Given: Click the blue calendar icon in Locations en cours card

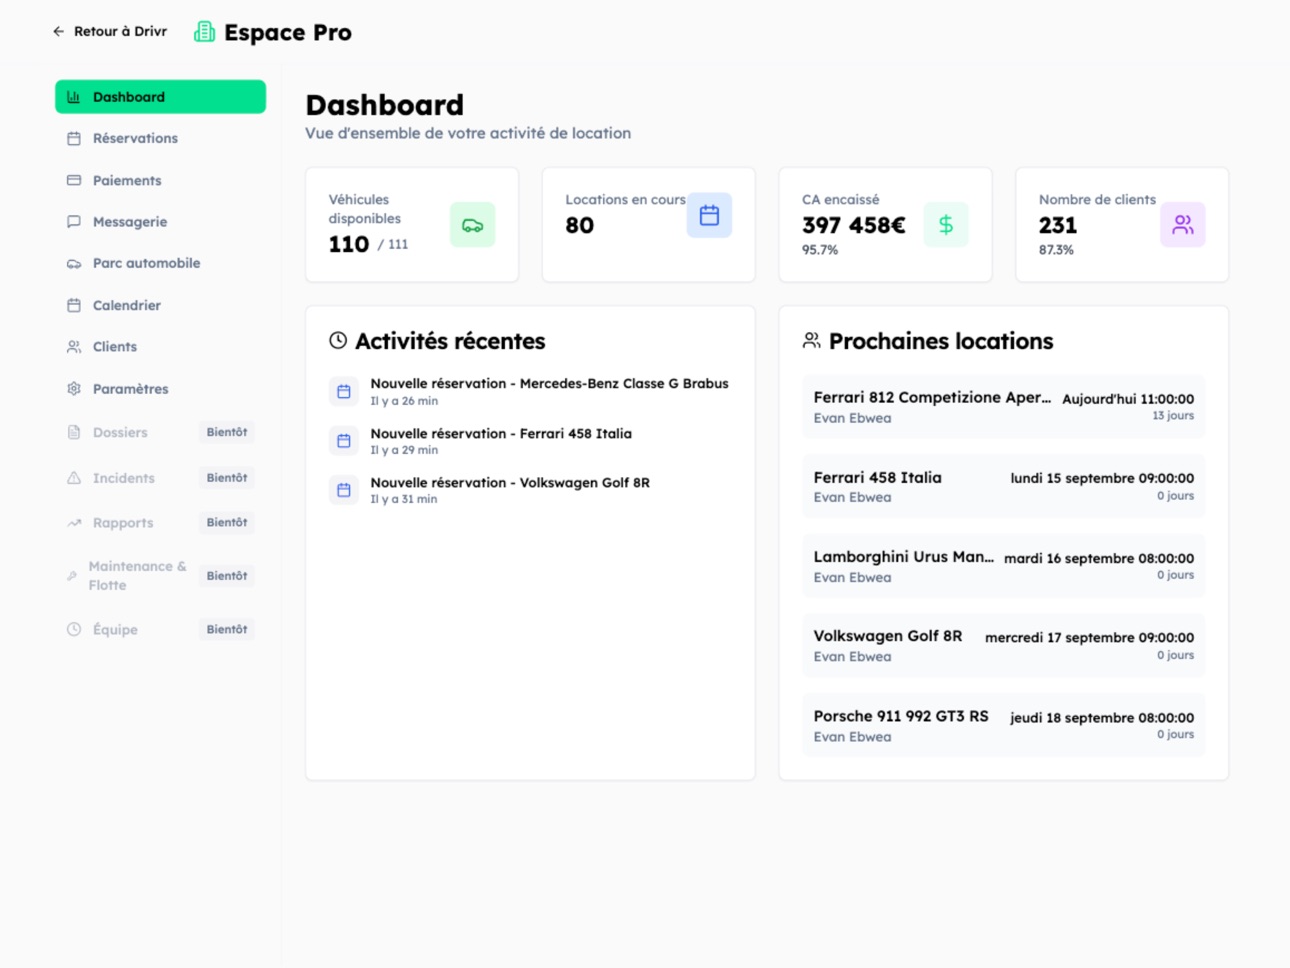Looking at the screenshot, I should click(x=709, y=215).
